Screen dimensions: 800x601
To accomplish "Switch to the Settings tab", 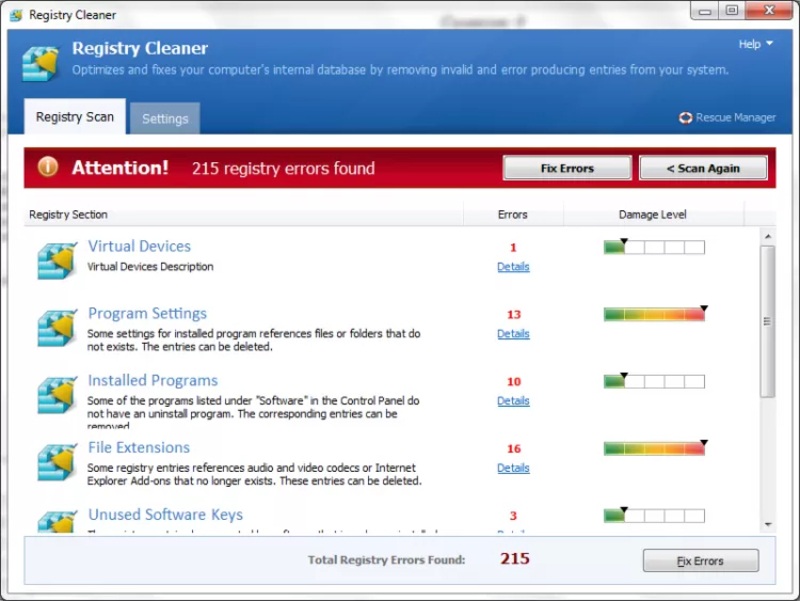I will (165, 118).
